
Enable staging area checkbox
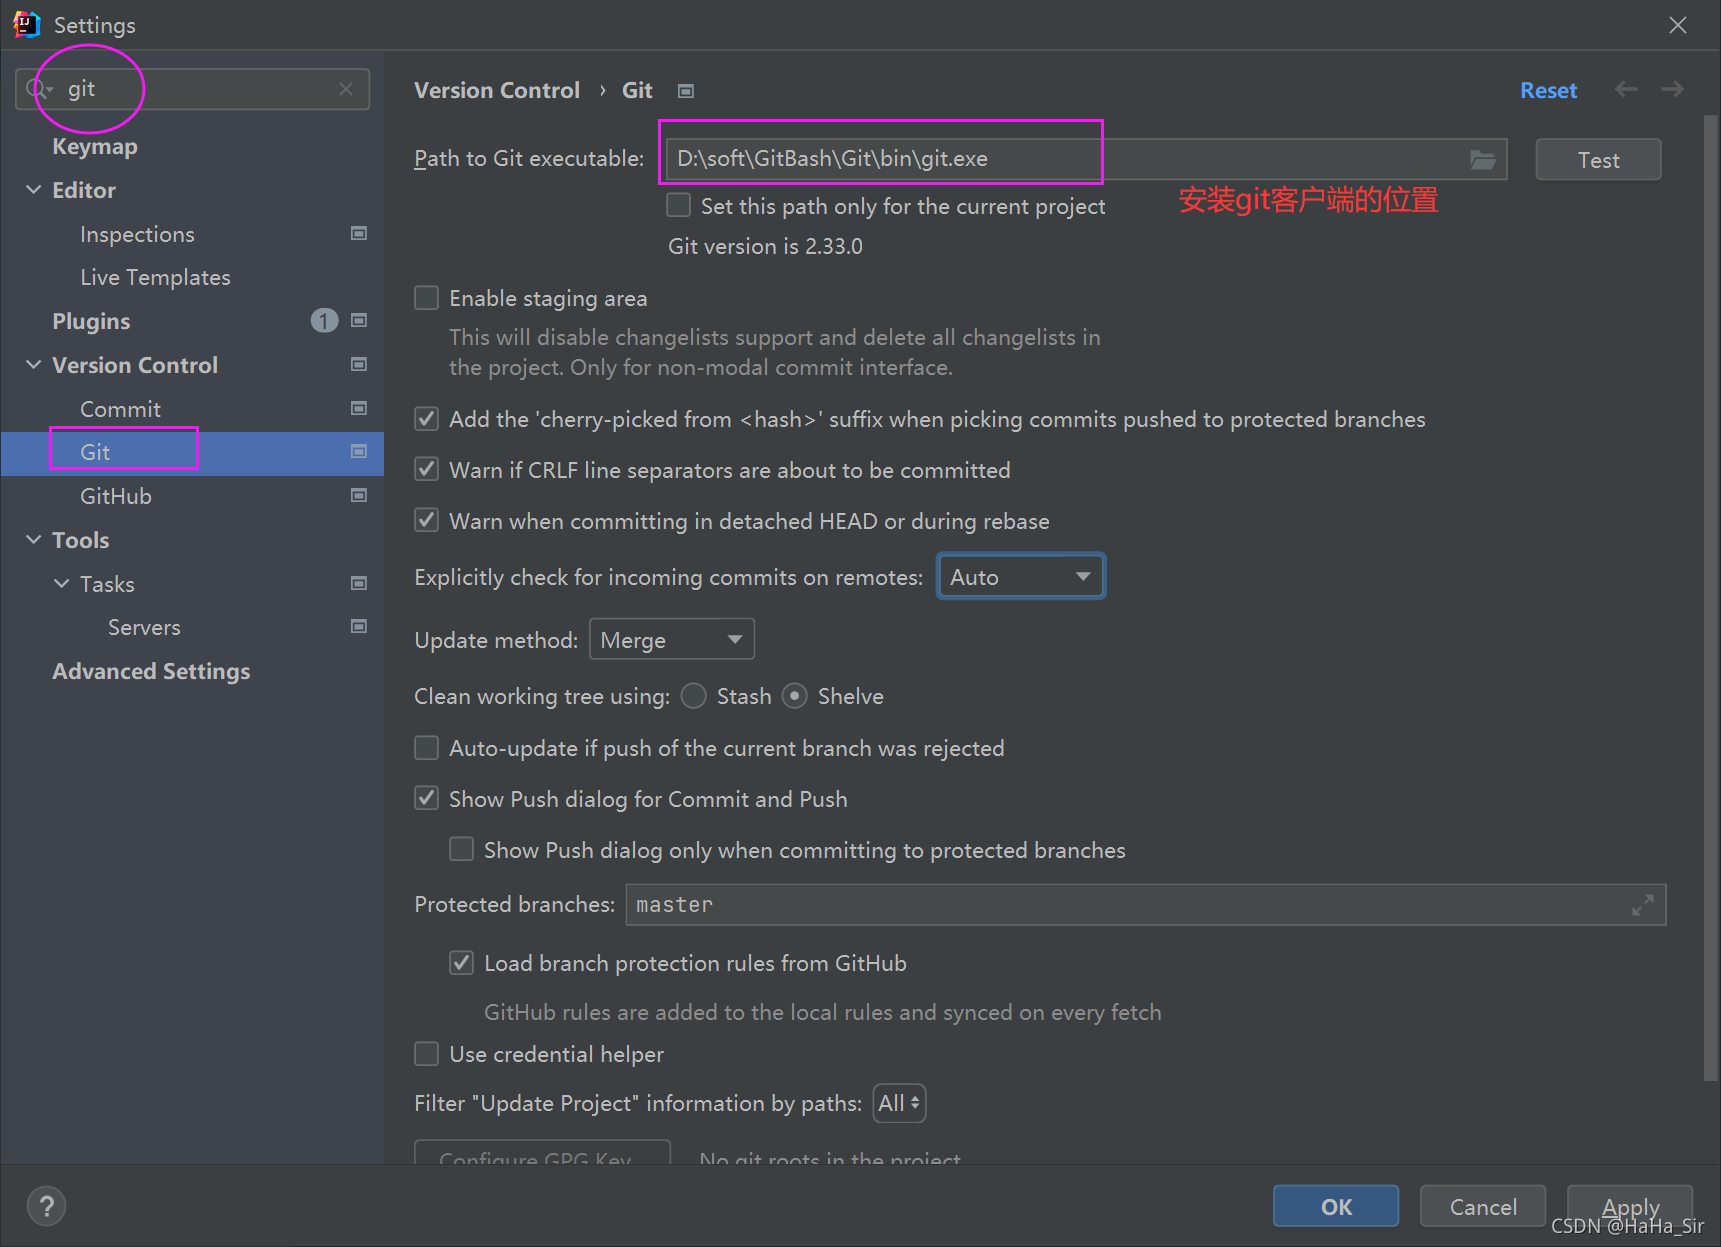tap(427, 298)
